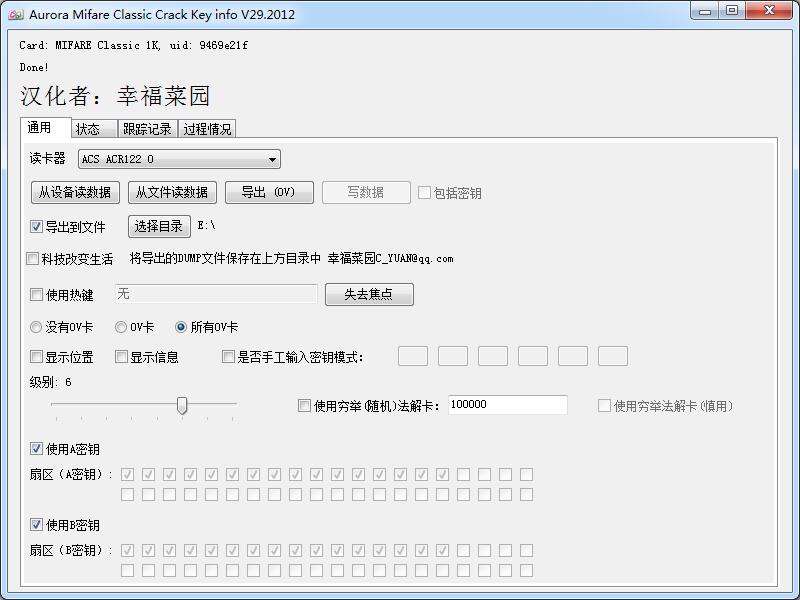
Task: Click the app icon in the title bar
Action: tap(16, 14)
